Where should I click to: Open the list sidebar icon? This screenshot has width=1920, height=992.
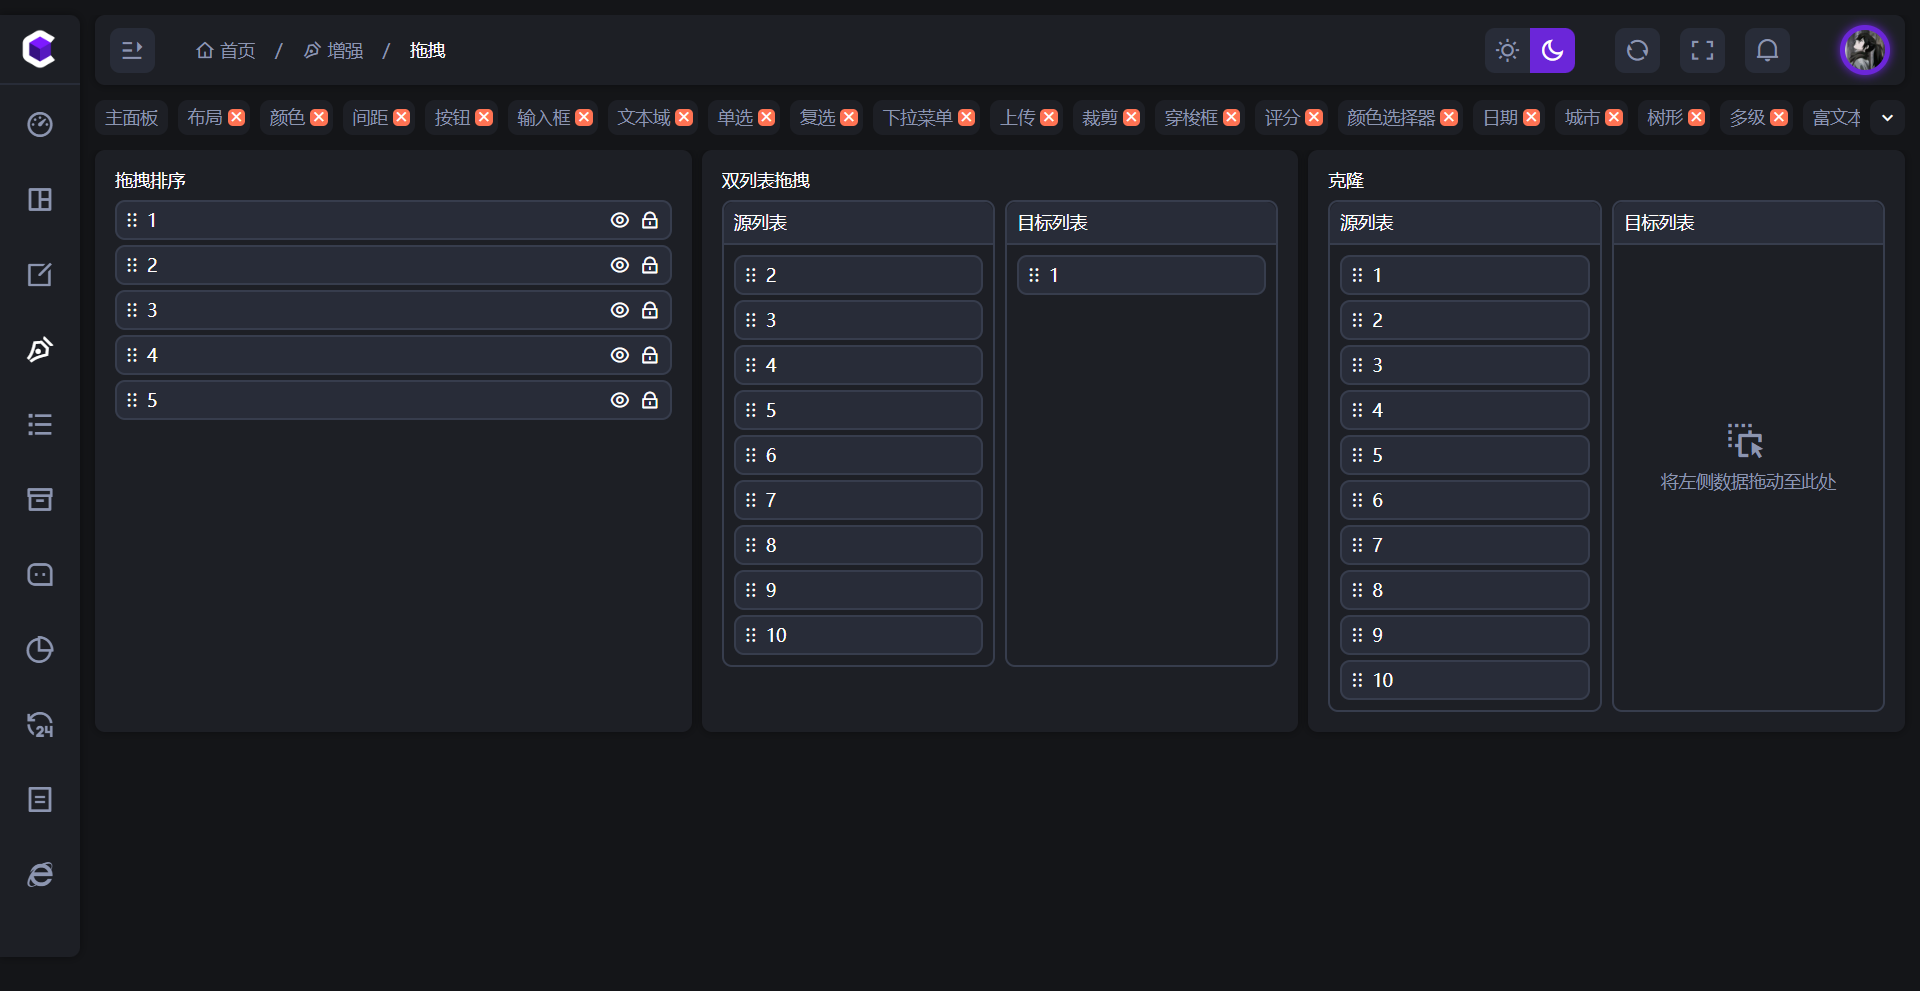pyautogui.click(x=40, y=425)
